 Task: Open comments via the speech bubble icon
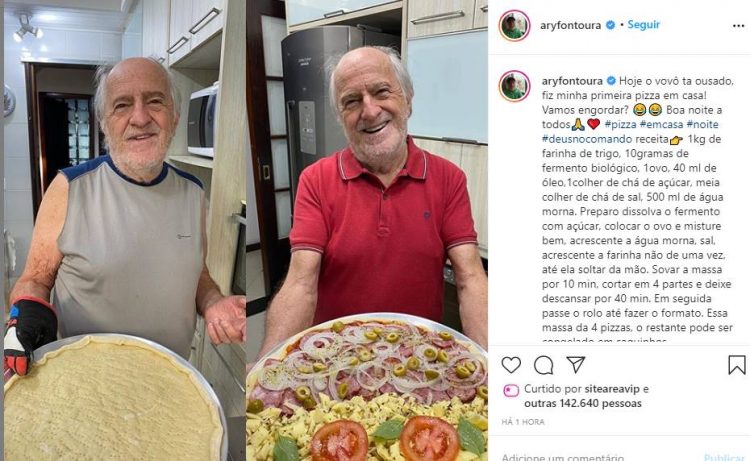[x=543, y=365]
